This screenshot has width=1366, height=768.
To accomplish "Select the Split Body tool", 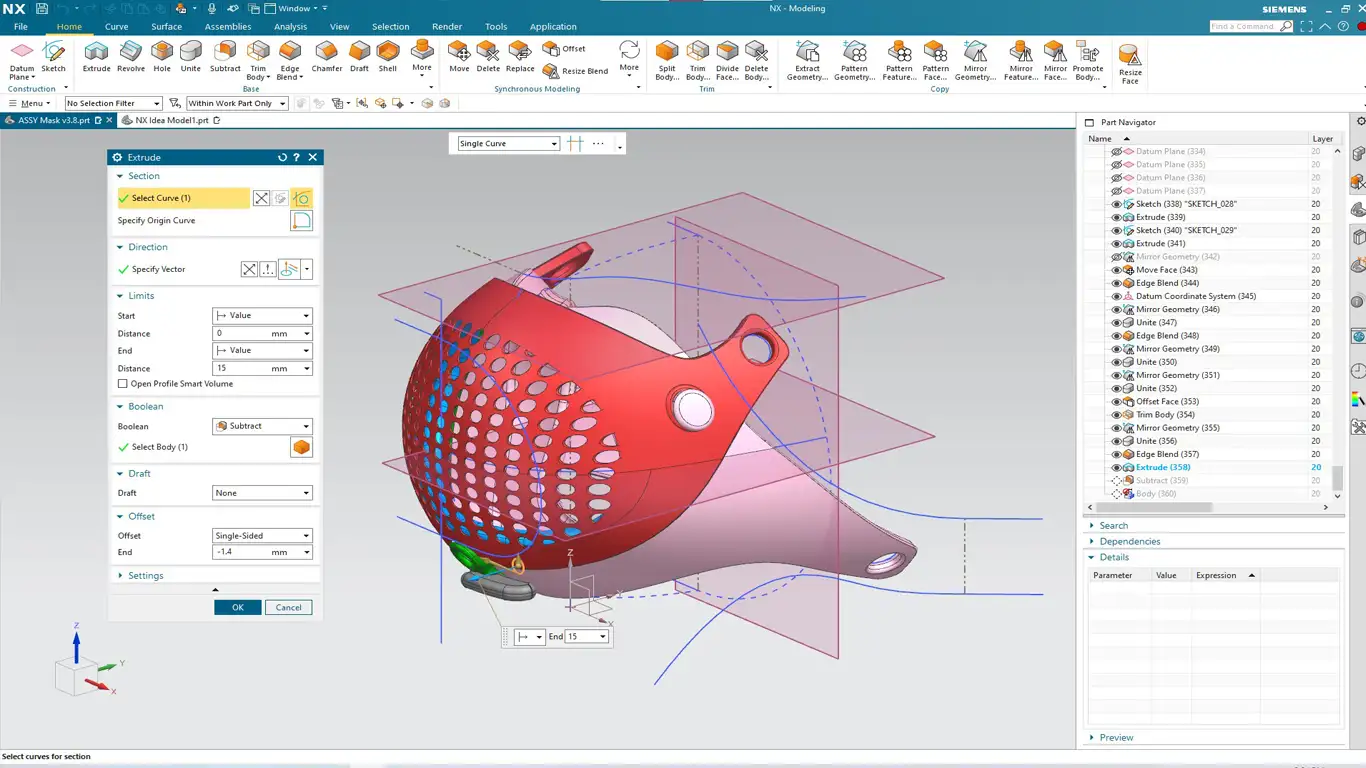I will [x=667, y=60].
